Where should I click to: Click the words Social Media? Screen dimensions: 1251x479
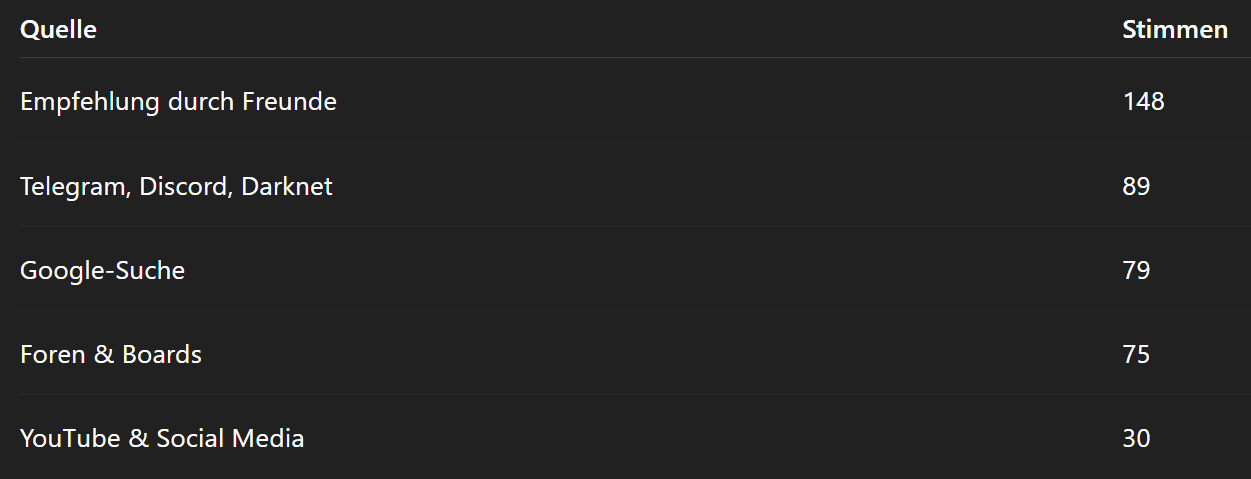pos(230,438)
